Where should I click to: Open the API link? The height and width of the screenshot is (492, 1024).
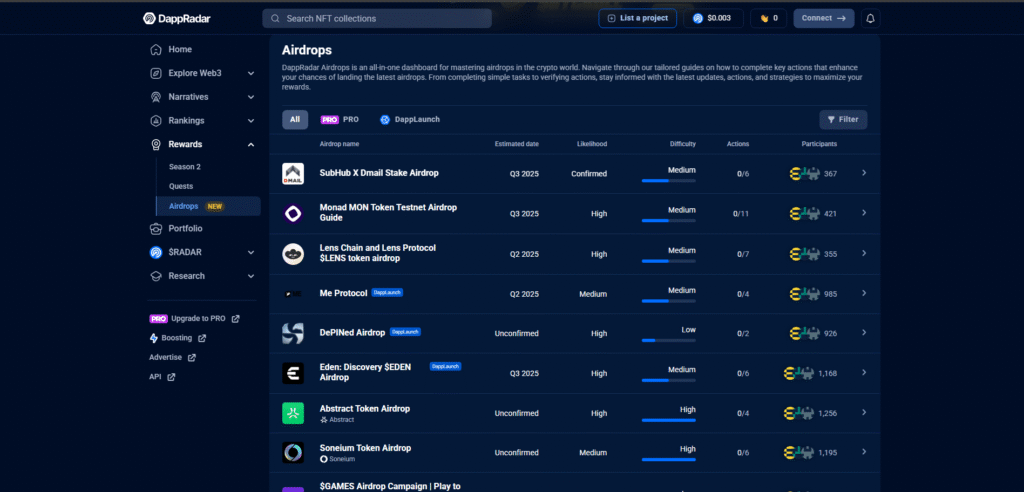162,377
